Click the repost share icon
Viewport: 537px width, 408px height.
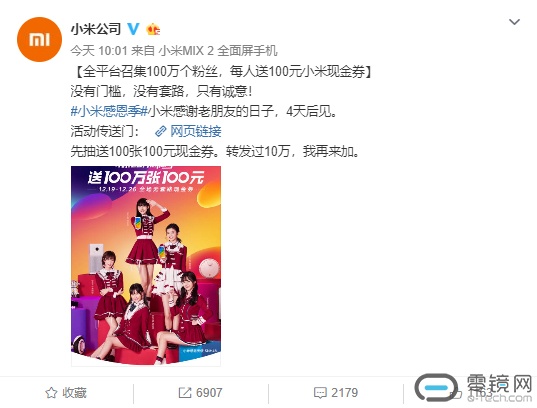185,393
